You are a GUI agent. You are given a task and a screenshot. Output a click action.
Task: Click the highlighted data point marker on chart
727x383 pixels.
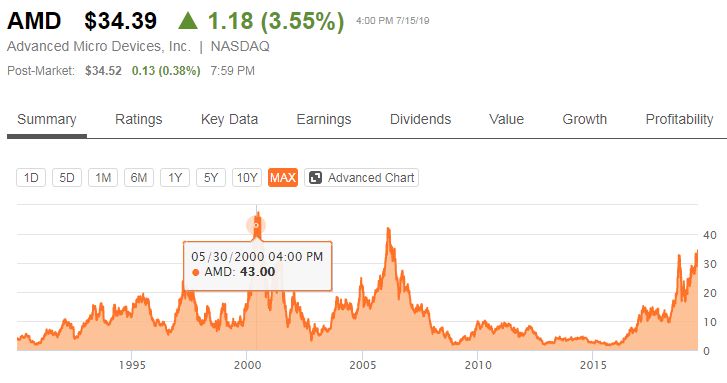(x=256, y=226)
